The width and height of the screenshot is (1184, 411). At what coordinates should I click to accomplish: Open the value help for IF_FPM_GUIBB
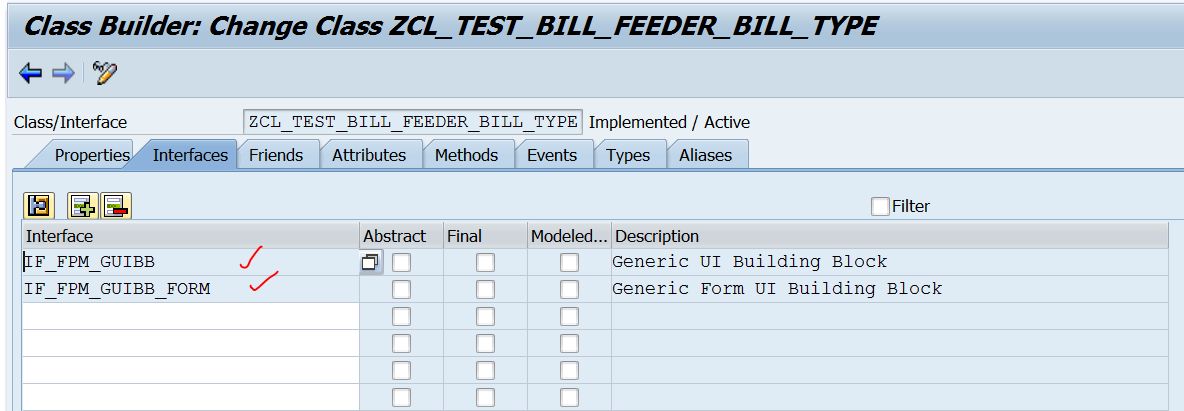(x=370, y=263)
